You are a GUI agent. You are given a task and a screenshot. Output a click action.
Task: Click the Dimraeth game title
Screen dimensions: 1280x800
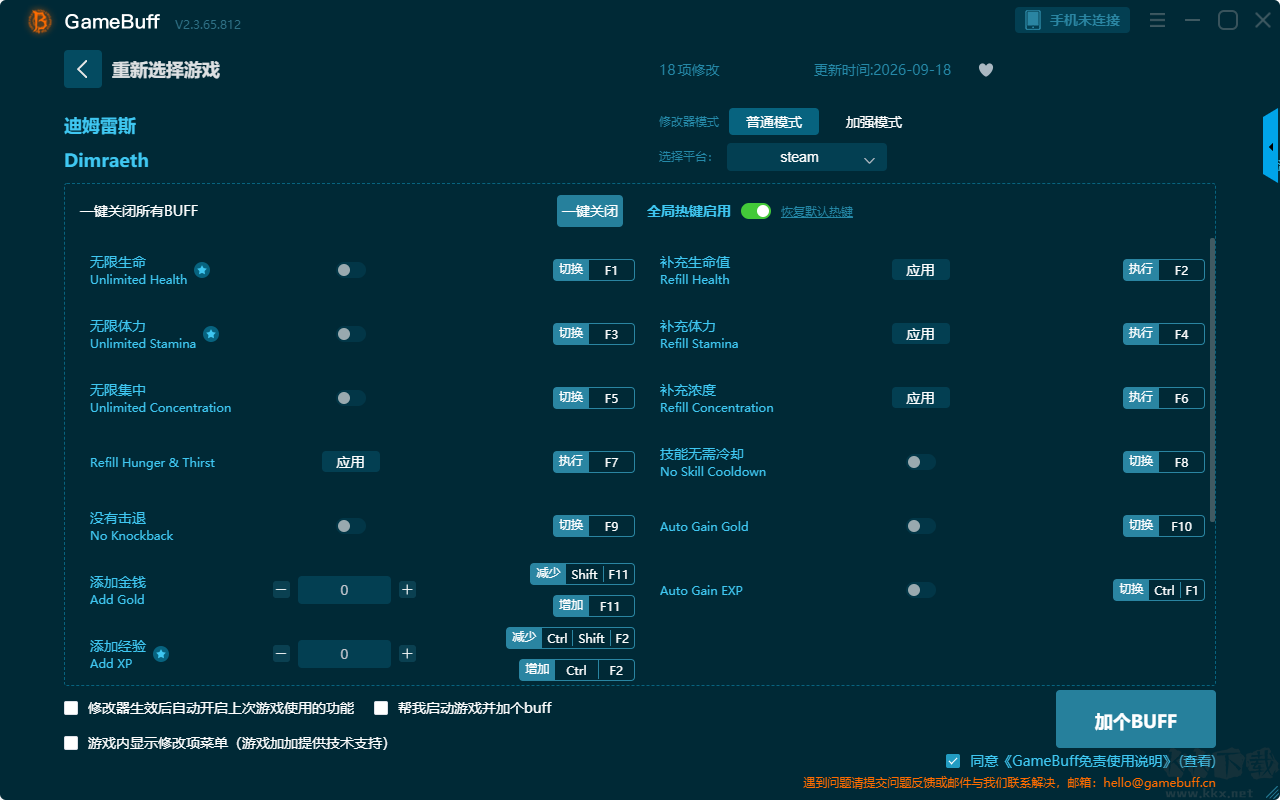point(106,160)
